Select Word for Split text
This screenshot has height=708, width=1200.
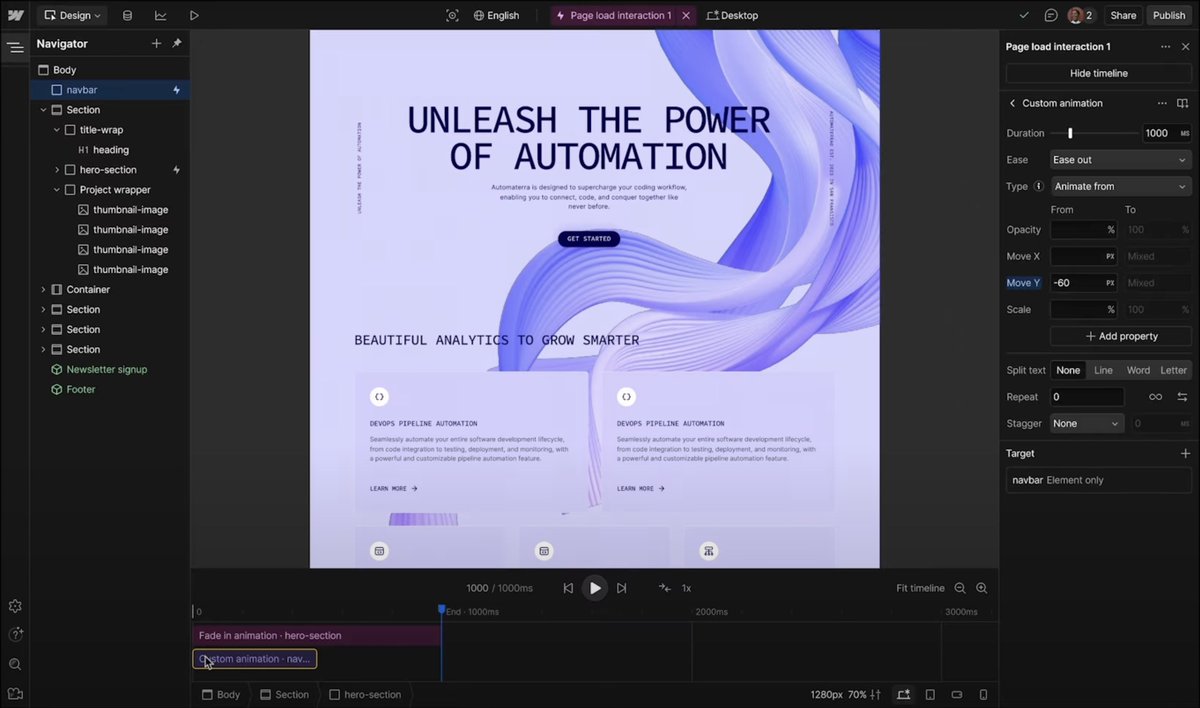click(1138, 370)
